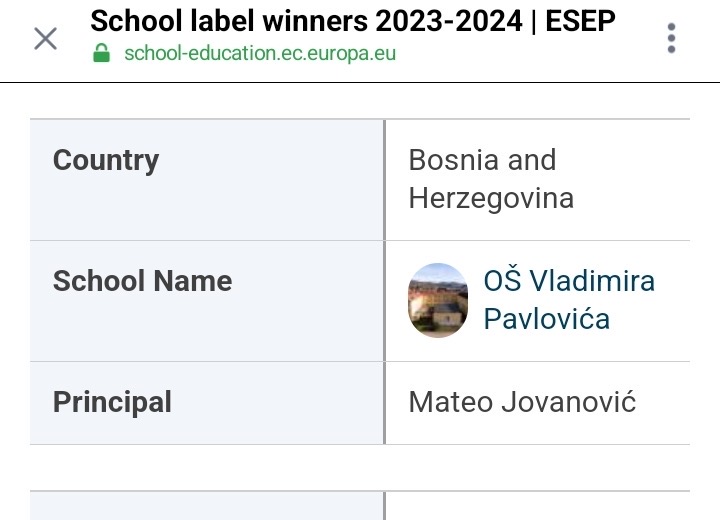Tap the school's round thumbnail photo

click(438, 300)
